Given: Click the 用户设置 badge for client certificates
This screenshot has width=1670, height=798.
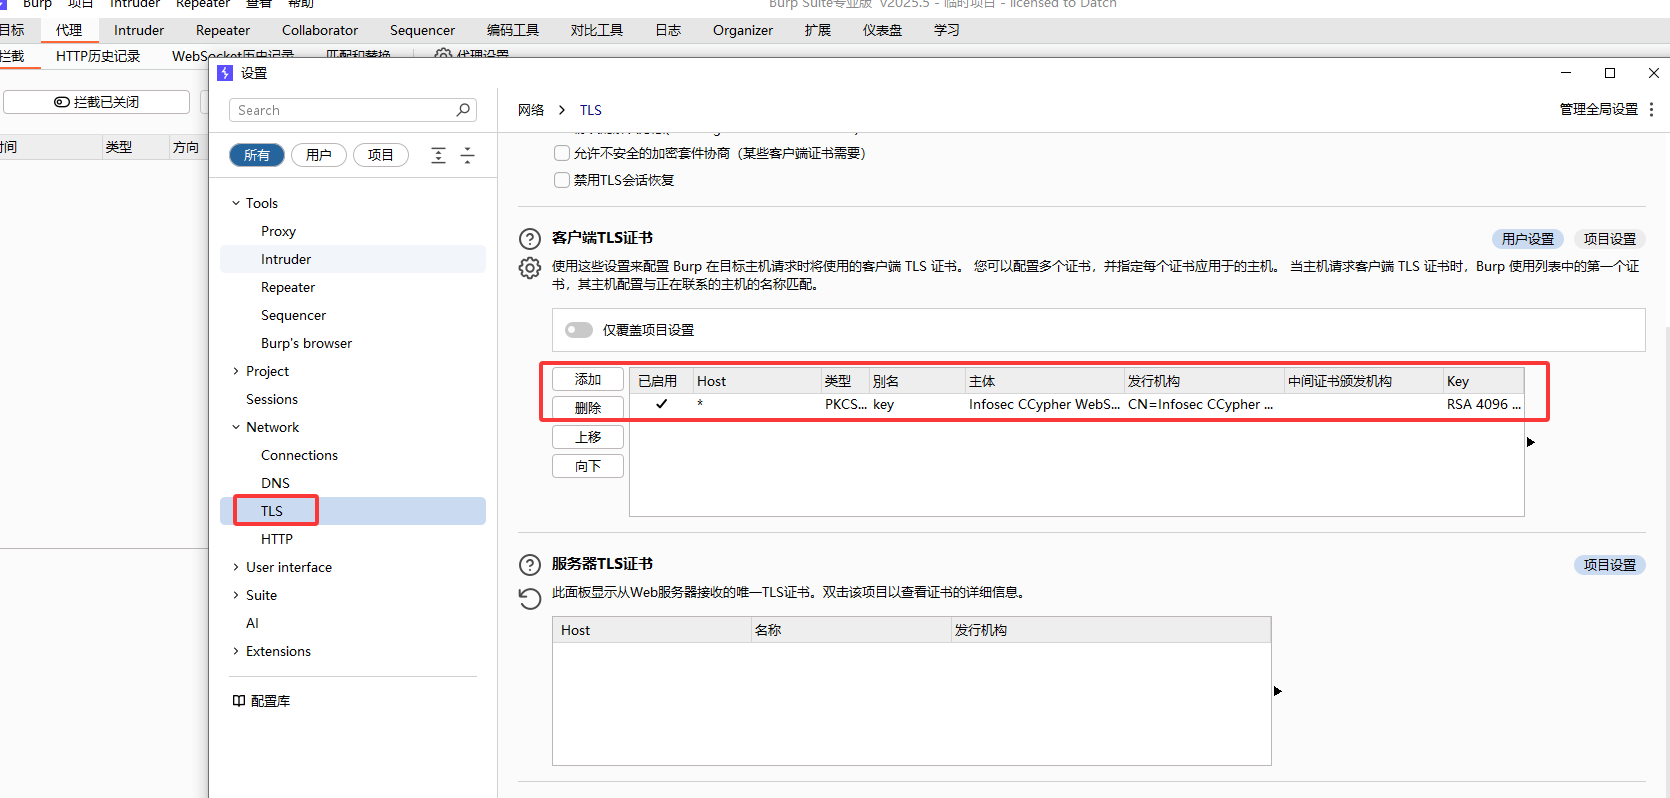Looking at the screenshot, I should (x=1528, y=239).
